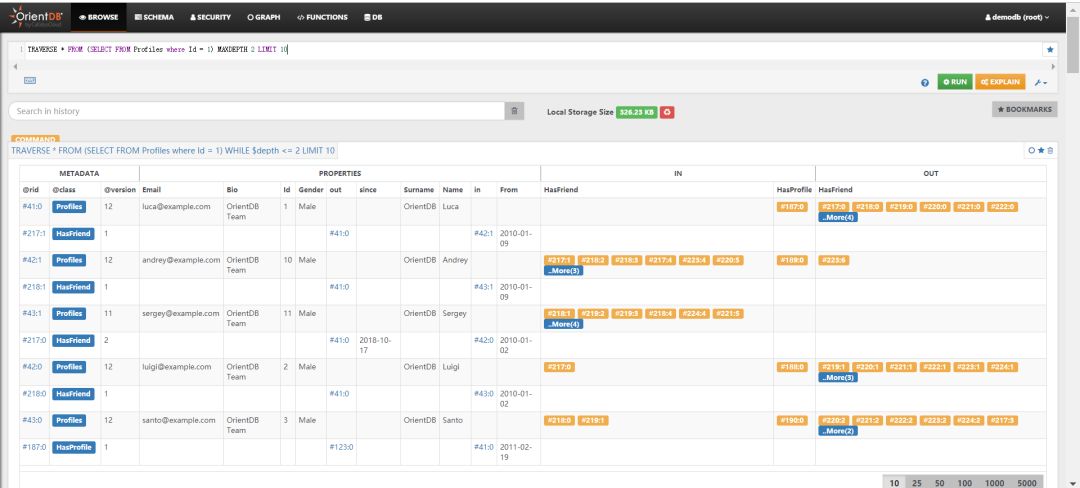Open the wrench settings dropdown
Viewport: 1080px width, 488px height.
coord(1040,83)
